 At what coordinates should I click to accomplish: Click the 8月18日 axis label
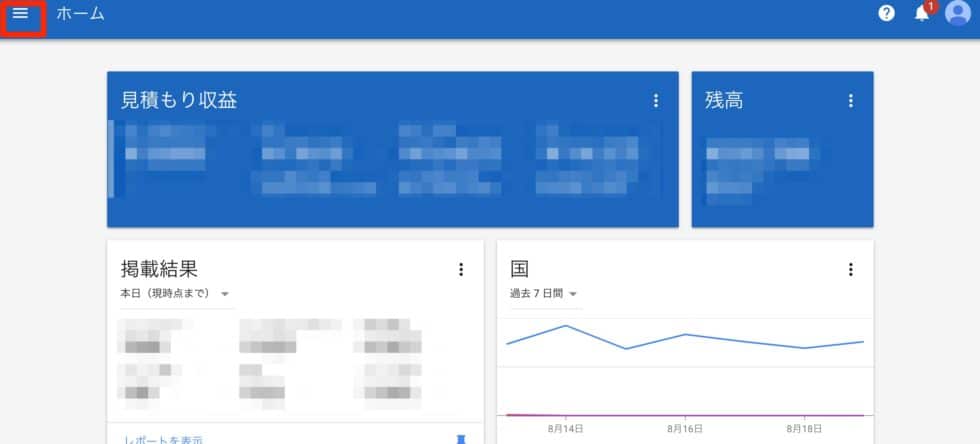[x=804, y=429]
